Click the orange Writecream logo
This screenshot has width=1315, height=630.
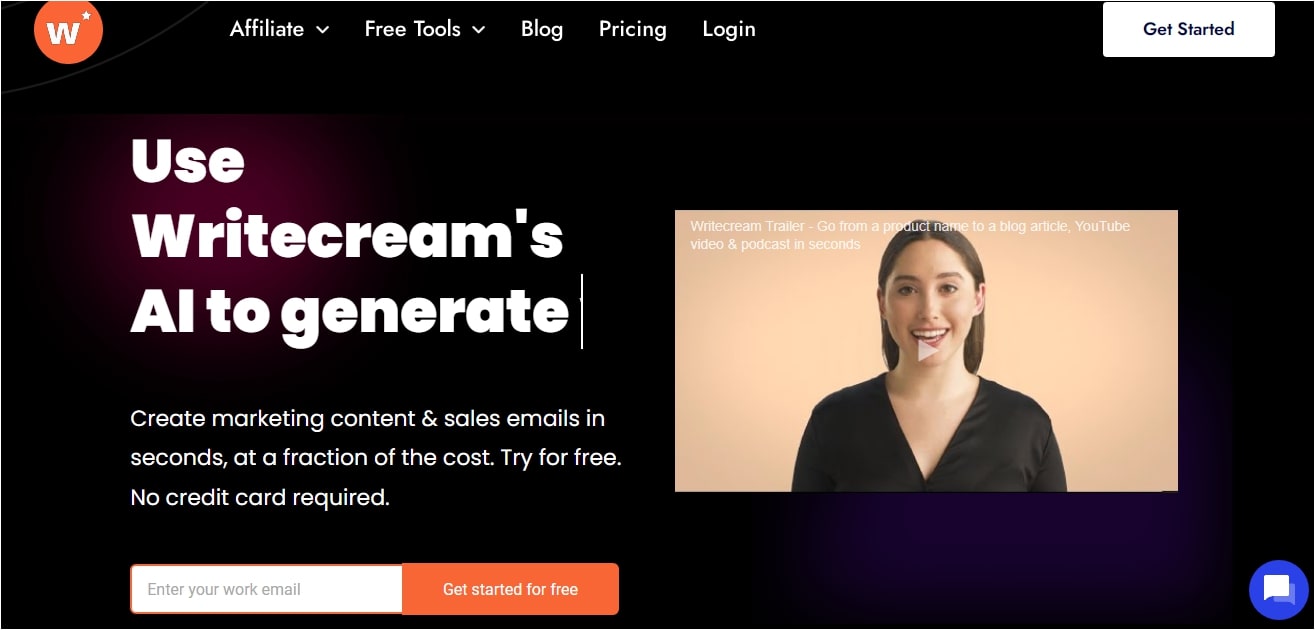pyautogui.click(x=69, y=30)
